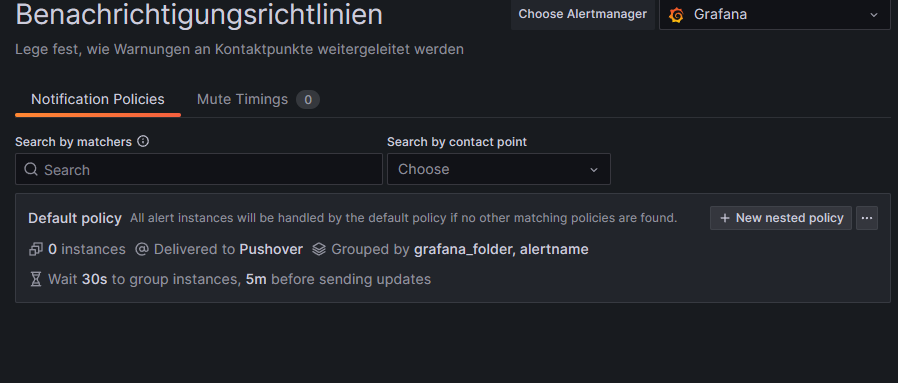Click the Mute Timings count badge
Image resolution: width=898 pixels, height=383 pixels.
click(308, 100)
